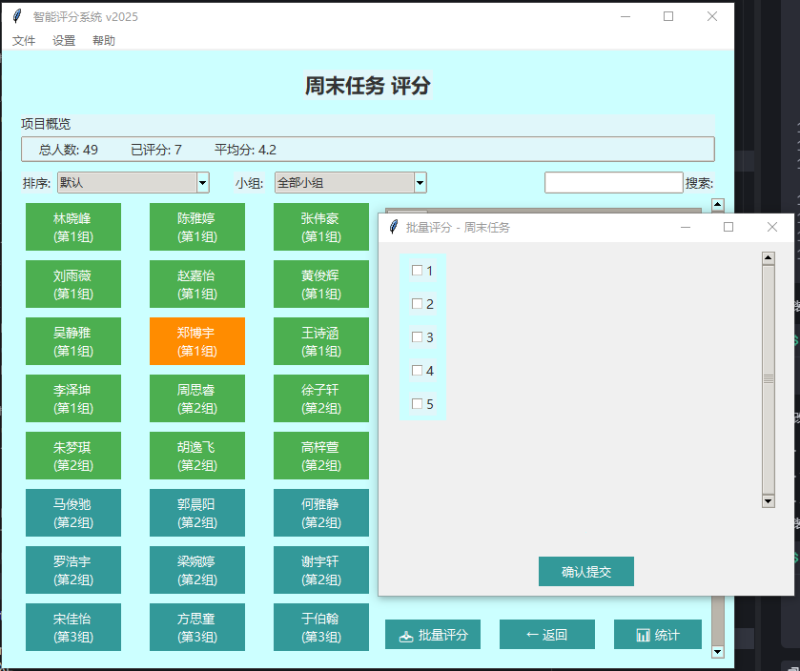Select student 张伟豪 card

click(321, 227)
